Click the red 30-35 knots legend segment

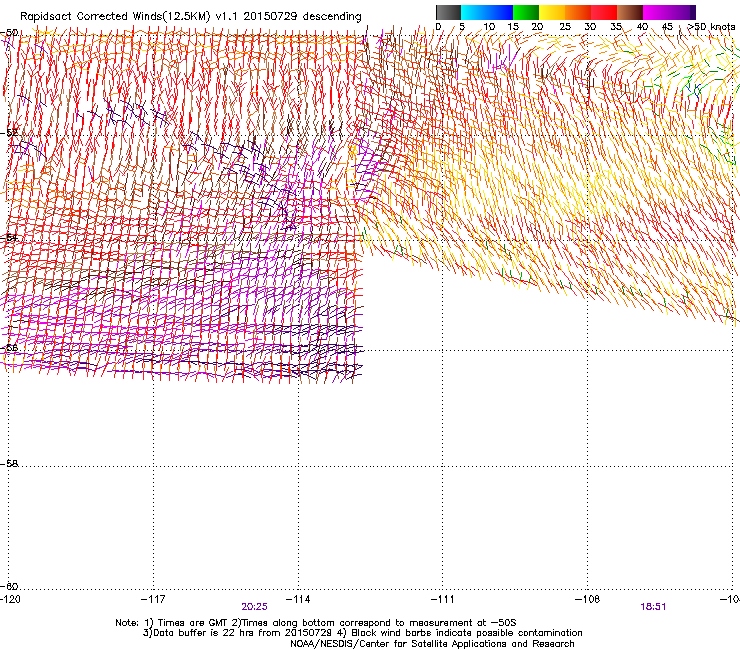[x=604, y=12]
